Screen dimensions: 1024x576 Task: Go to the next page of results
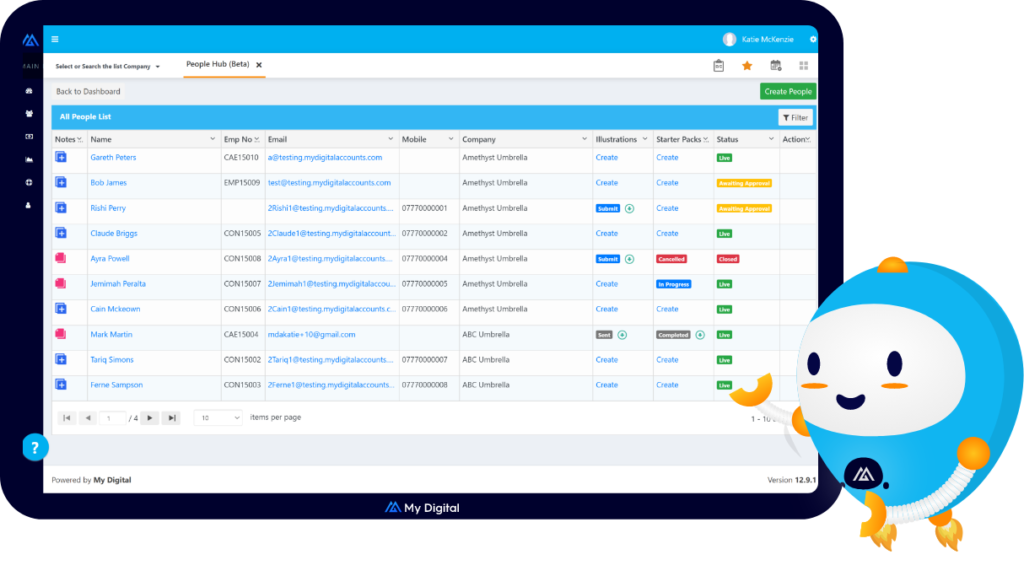pyautogui.click(x=149, y=418)
